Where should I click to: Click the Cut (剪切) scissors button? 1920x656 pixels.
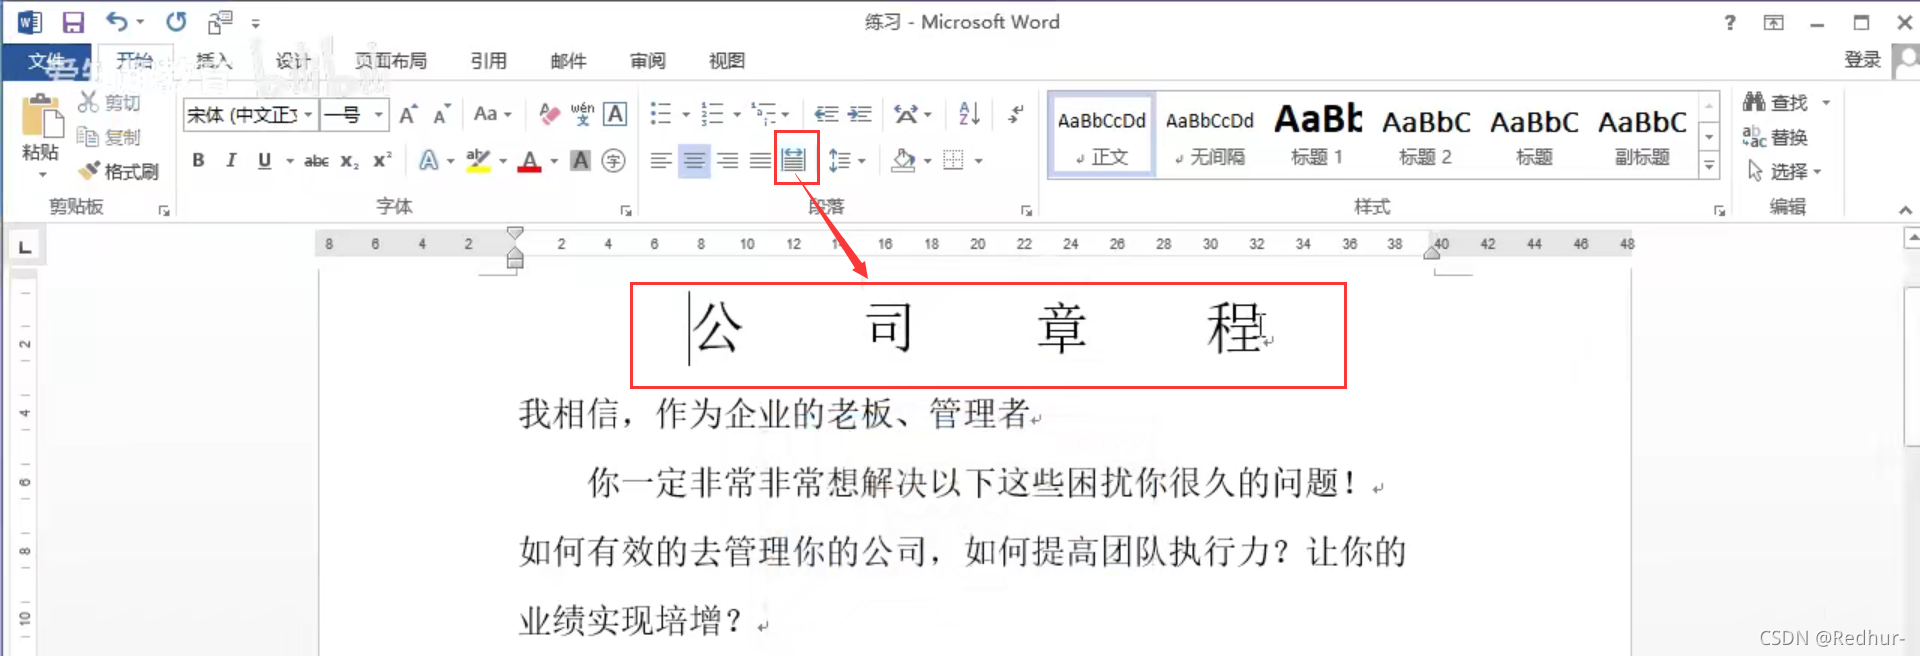(x=109, y=102)
